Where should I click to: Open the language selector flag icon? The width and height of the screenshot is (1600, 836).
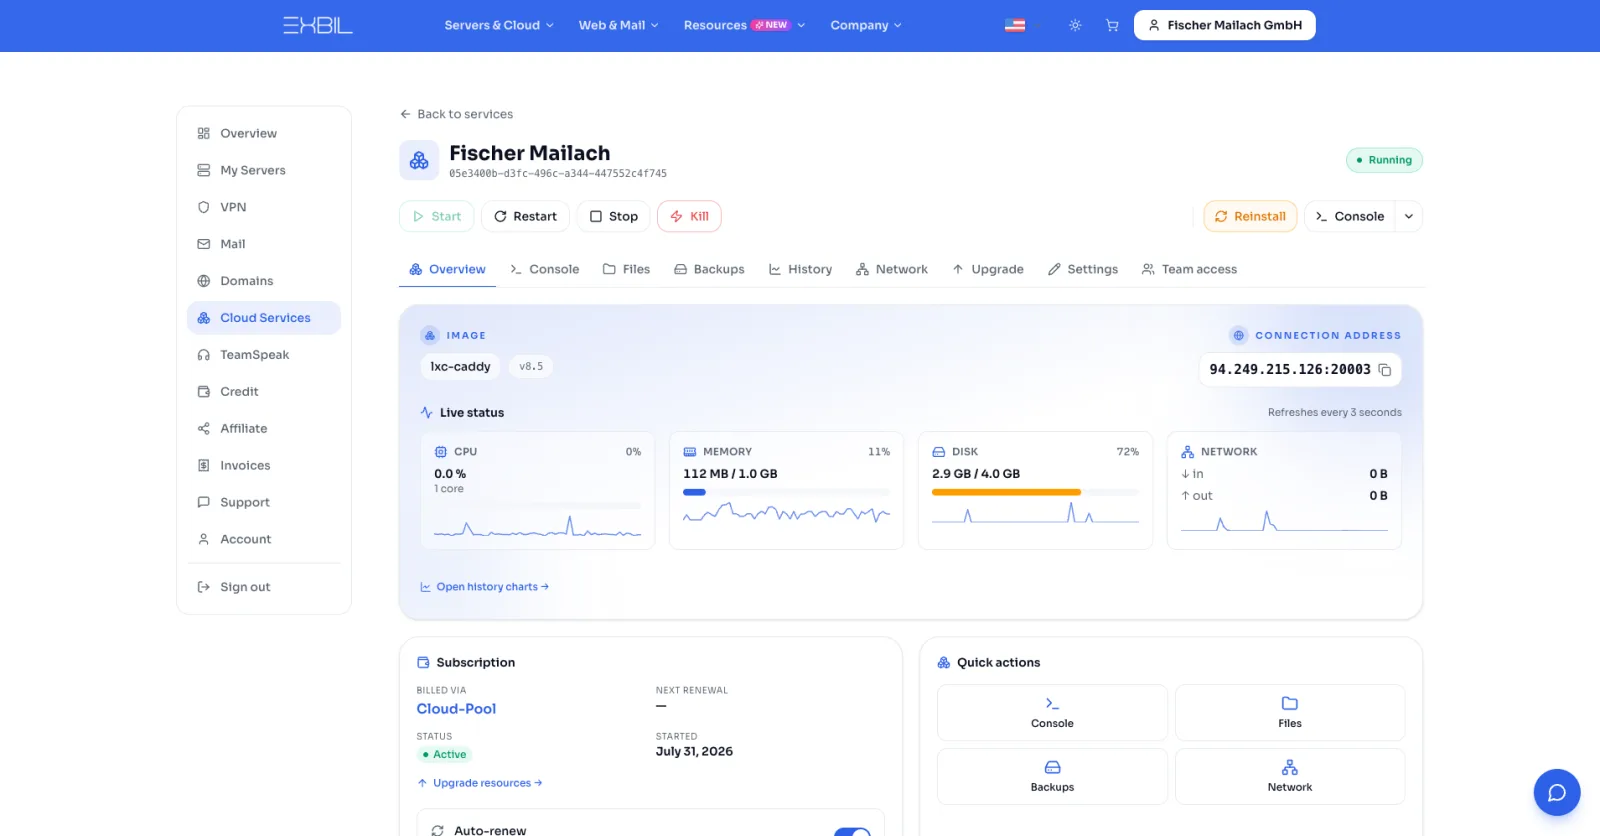tap(1015, 25)
